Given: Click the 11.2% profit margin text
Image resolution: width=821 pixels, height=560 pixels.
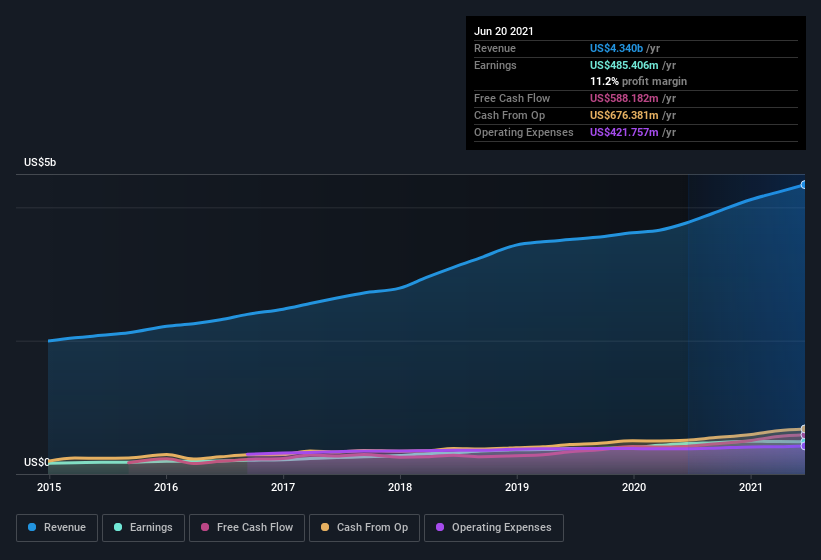Looking at the screenshot, I should pos(638,81).
